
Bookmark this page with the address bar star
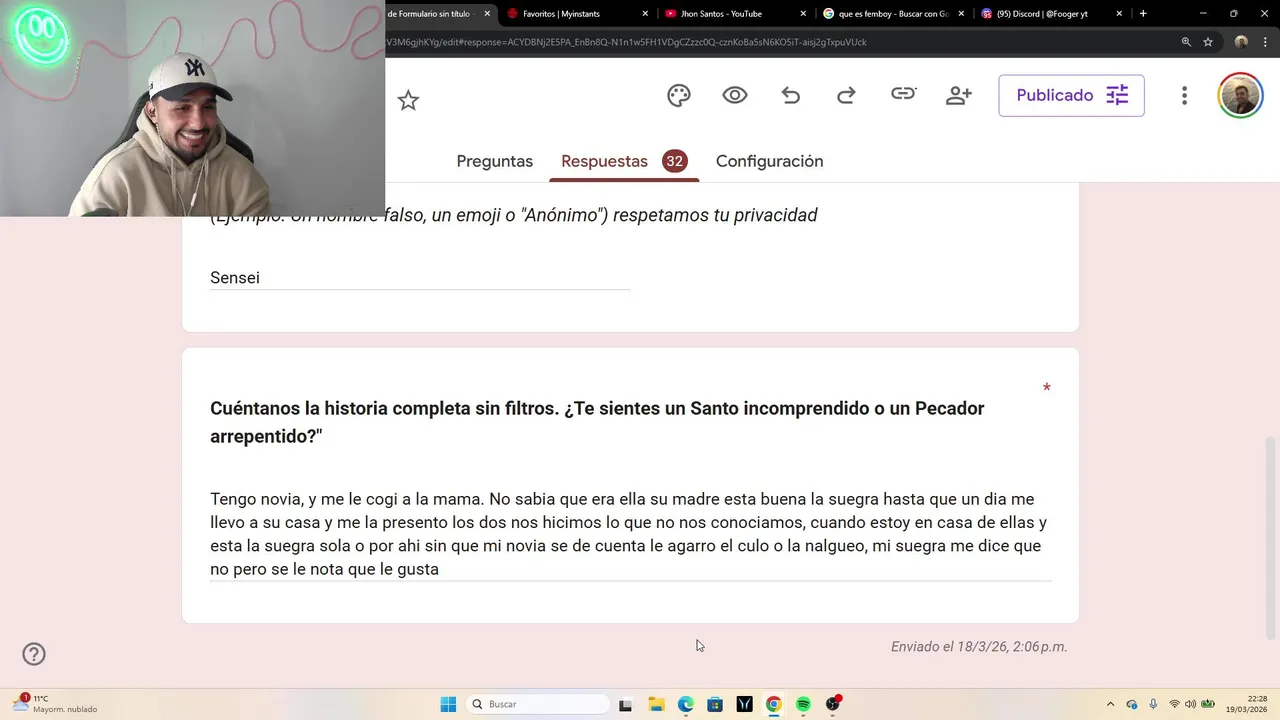(x=1208, y=42)
